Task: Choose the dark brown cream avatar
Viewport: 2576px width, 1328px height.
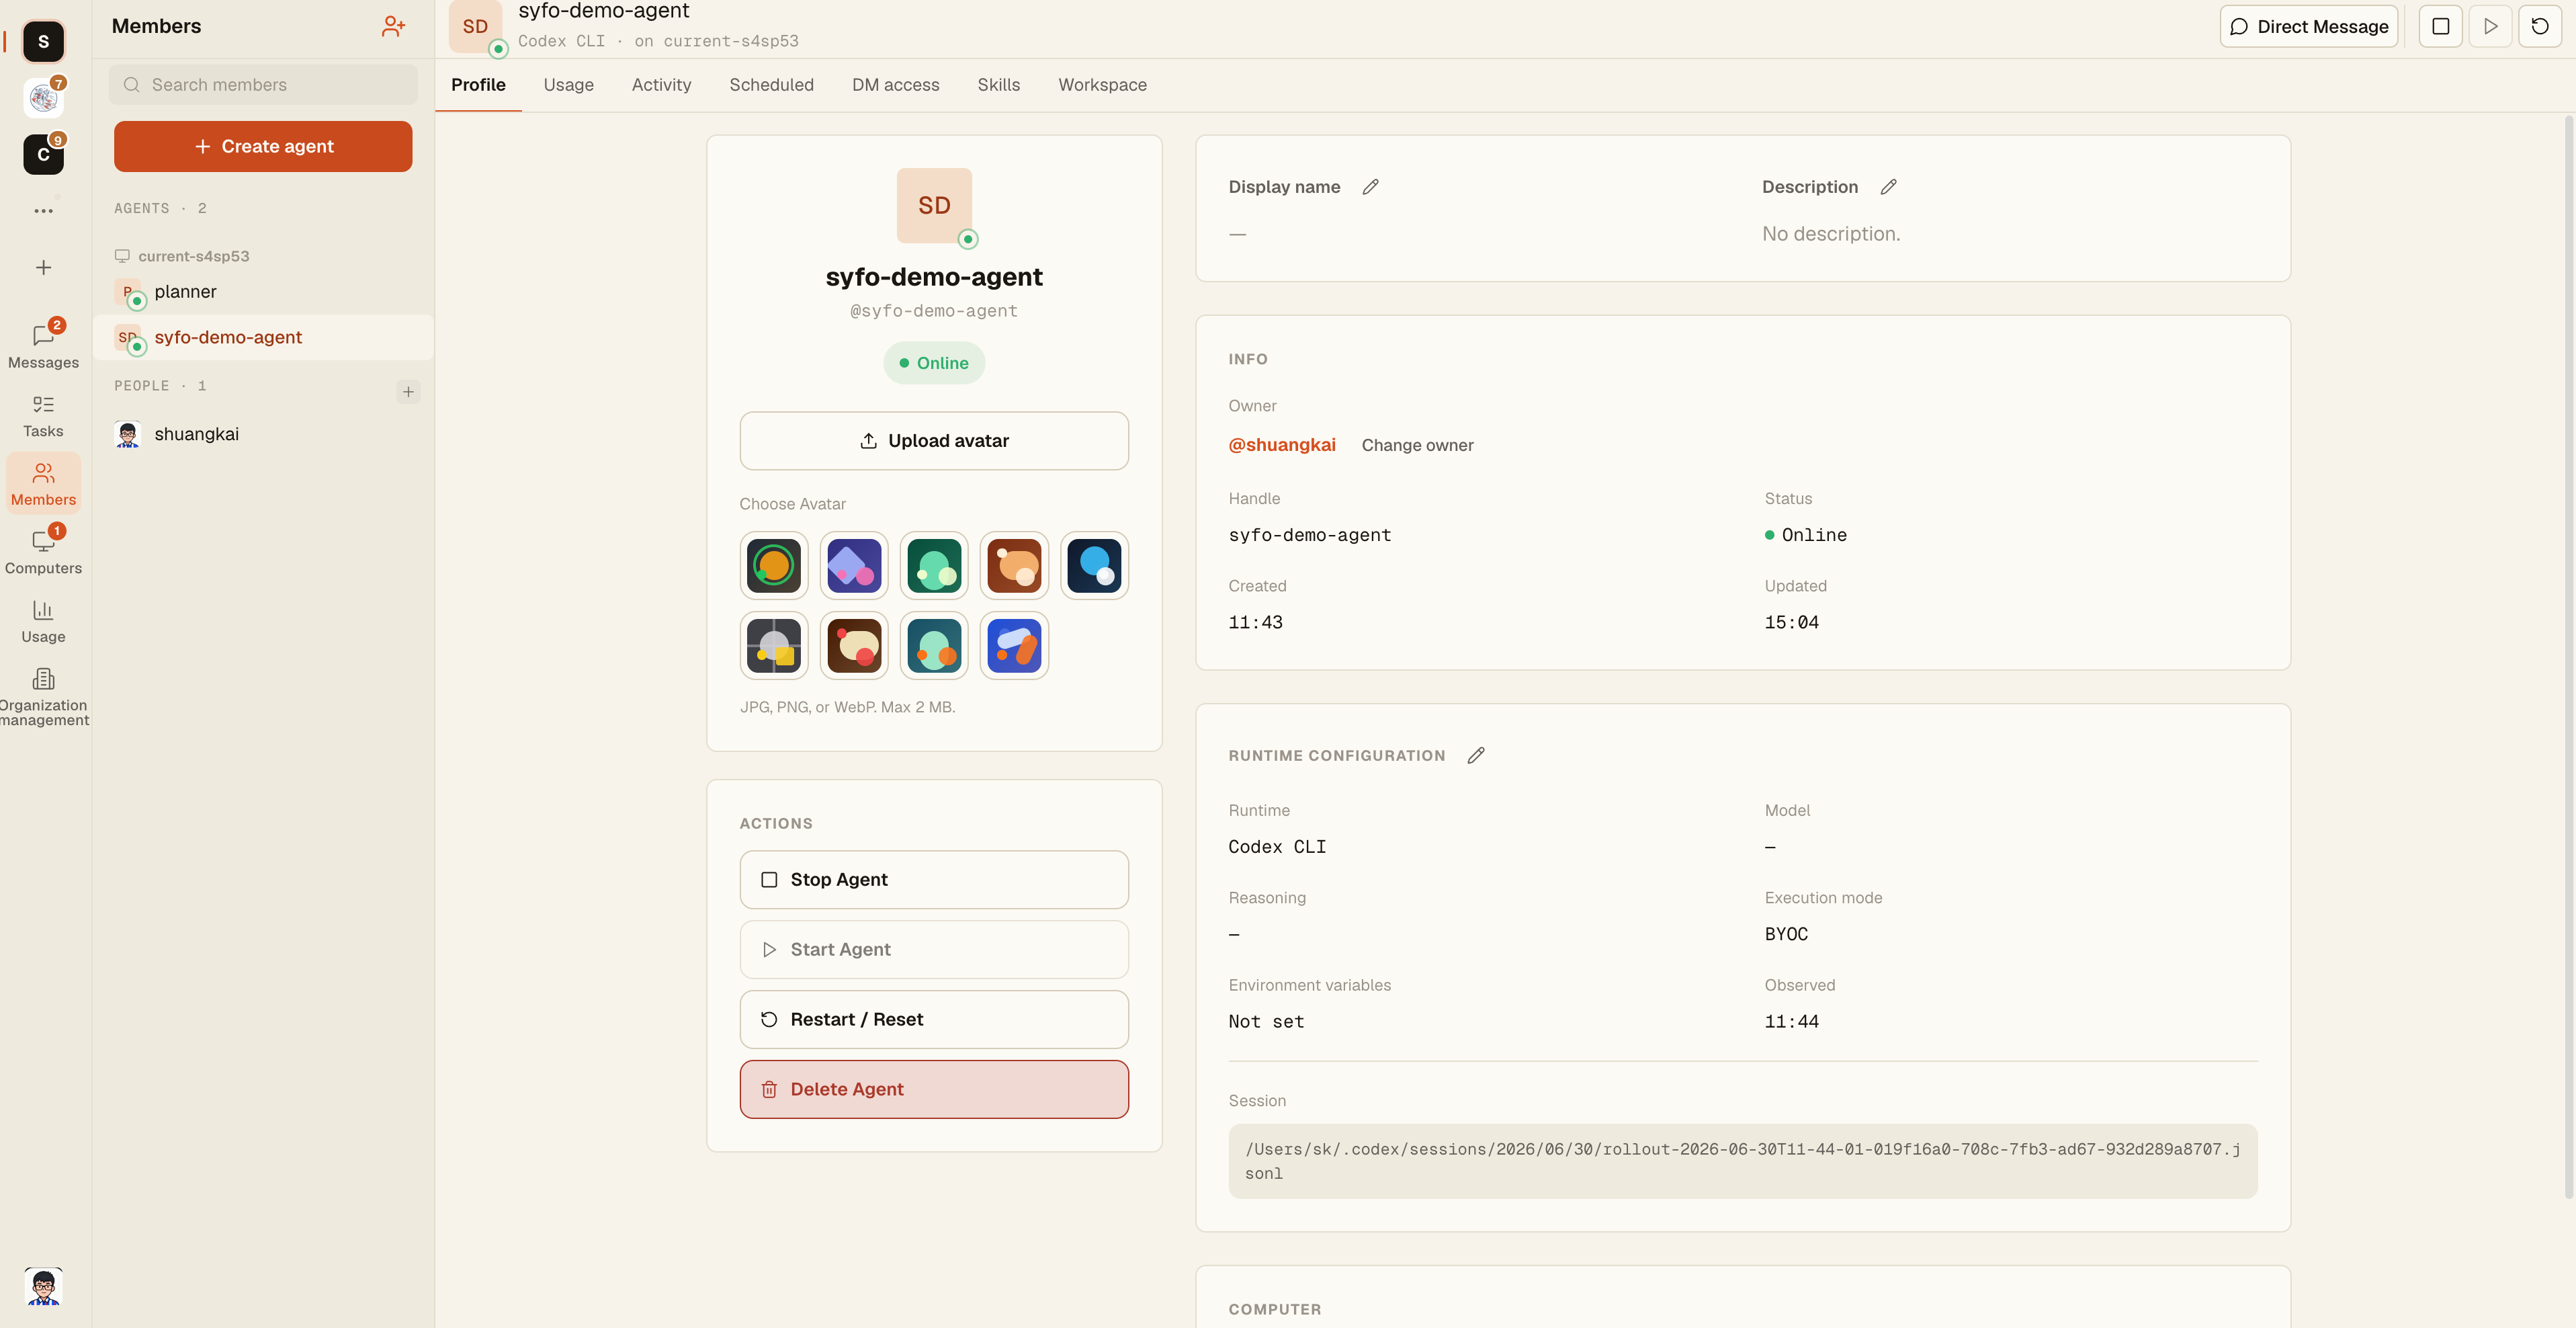Action: [x=854, y=645]
